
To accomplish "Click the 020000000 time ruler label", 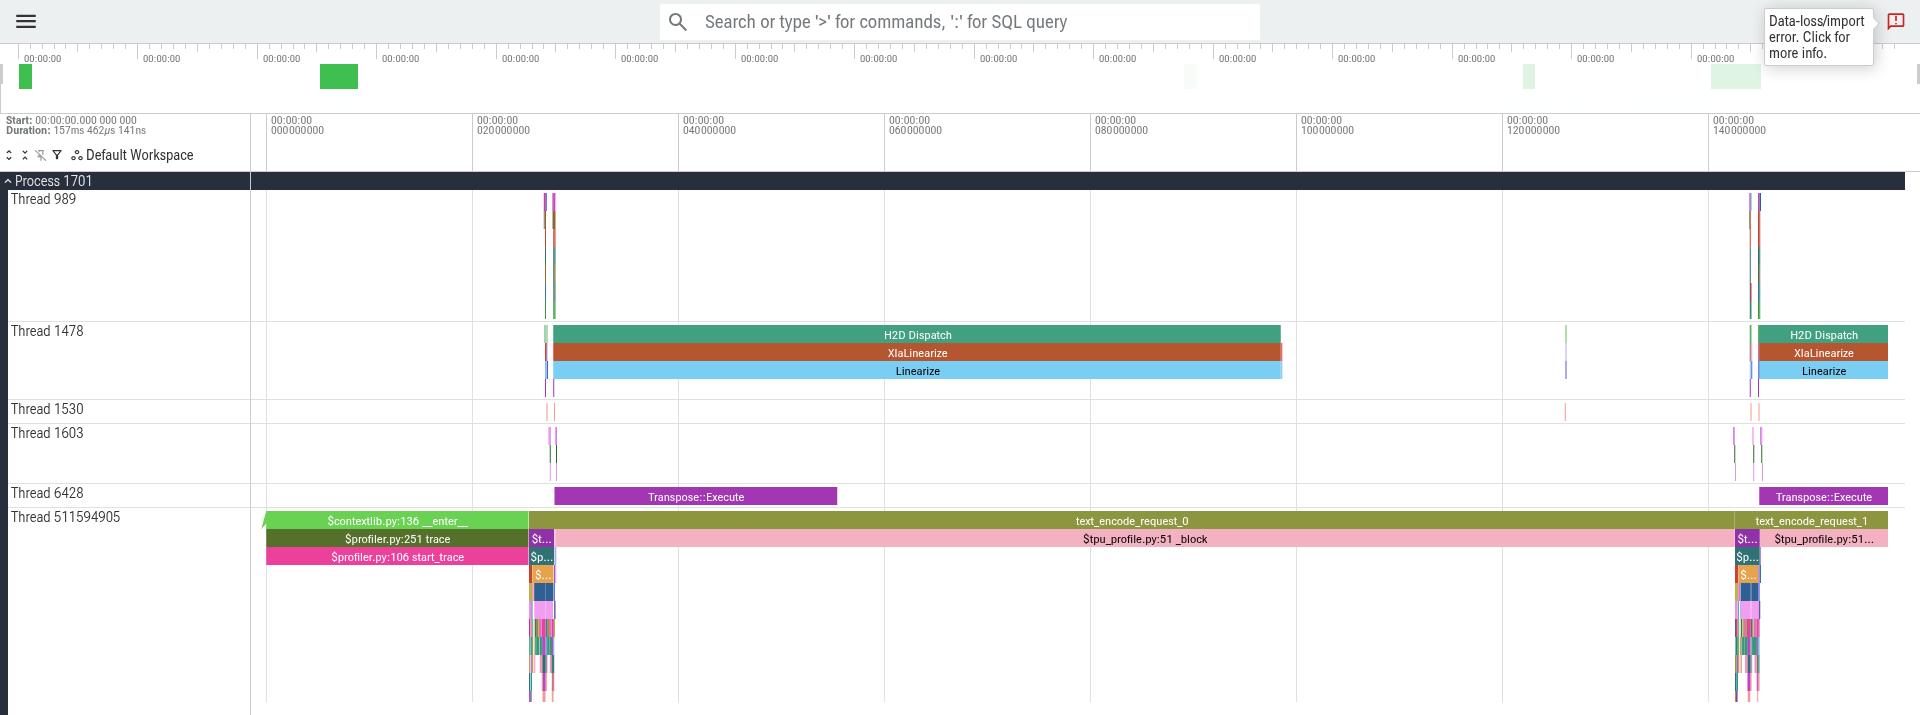I will pos(503,131).
